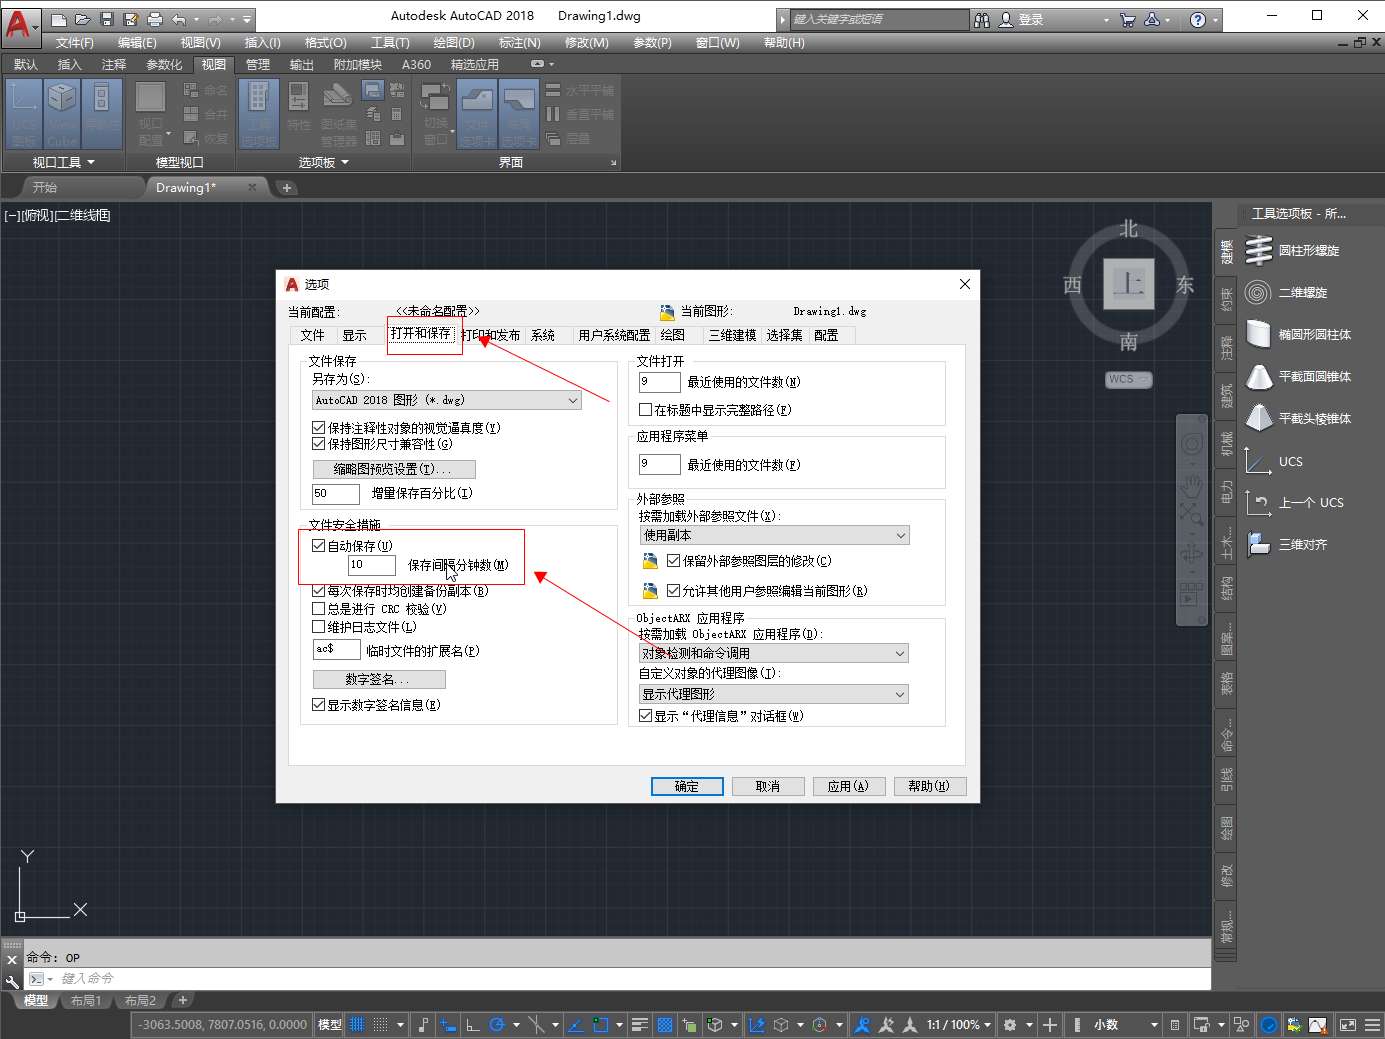Open the 另存为 file format dropdown

pos(446,400)
